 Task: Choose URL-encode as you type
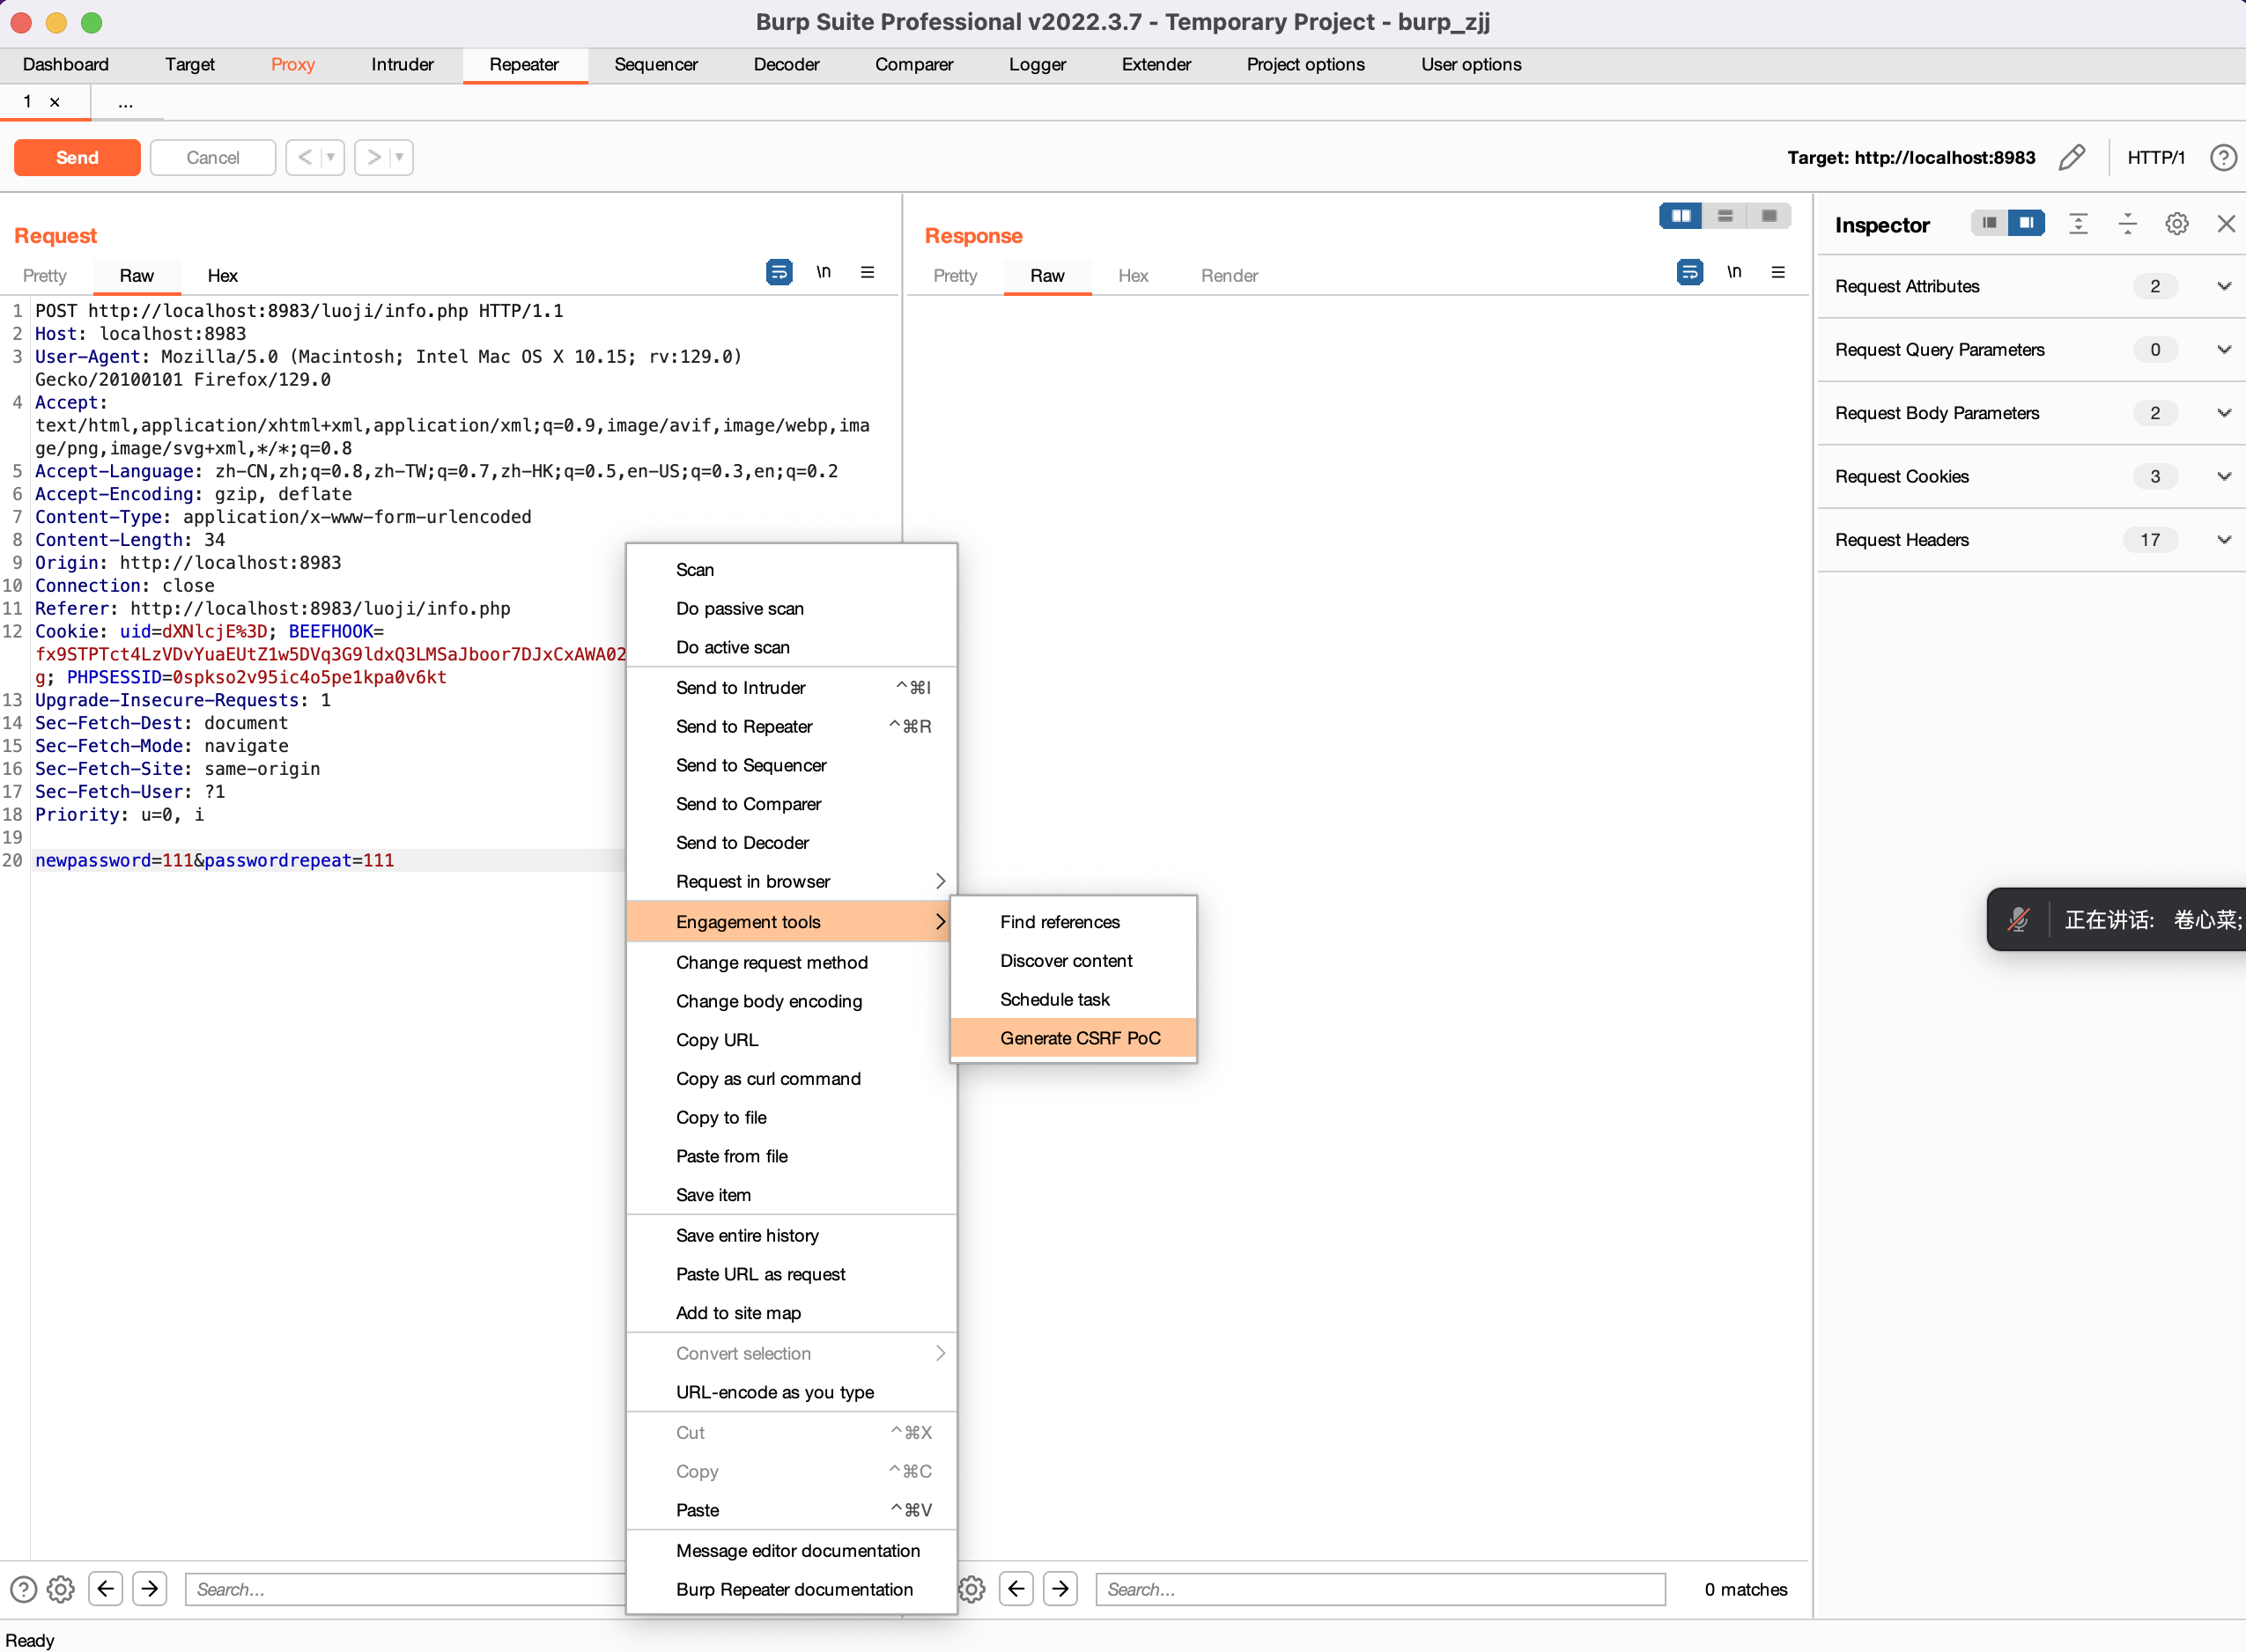click(791, 1392)
